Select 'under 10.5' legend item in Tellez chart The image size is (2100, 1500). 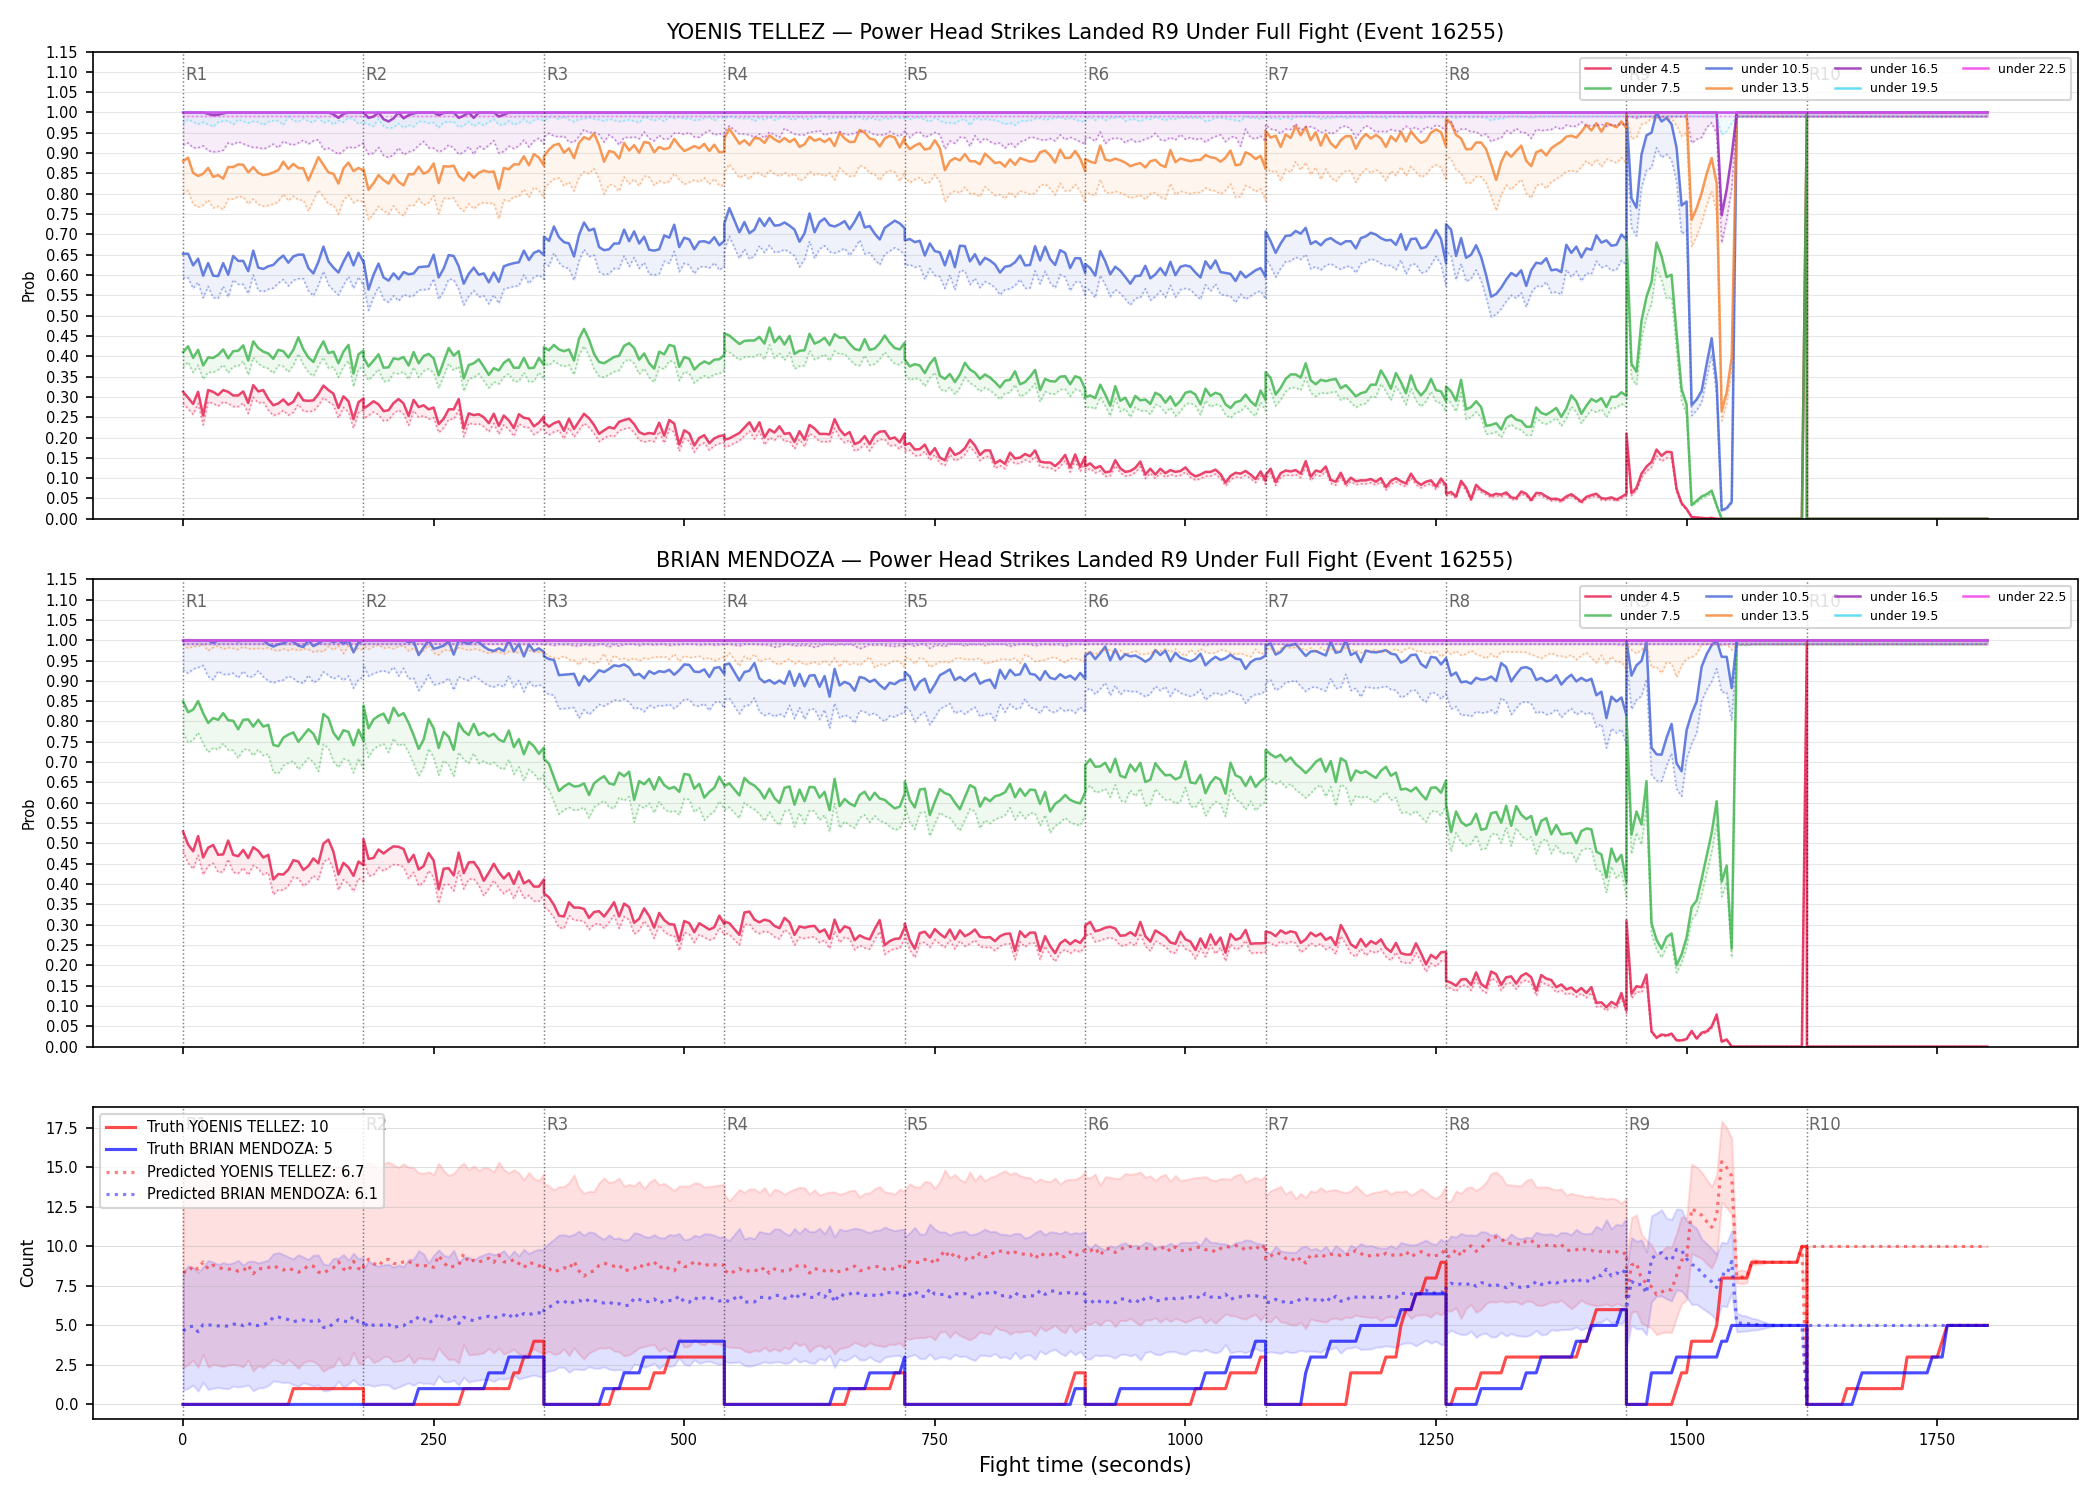coord(1757,69)
